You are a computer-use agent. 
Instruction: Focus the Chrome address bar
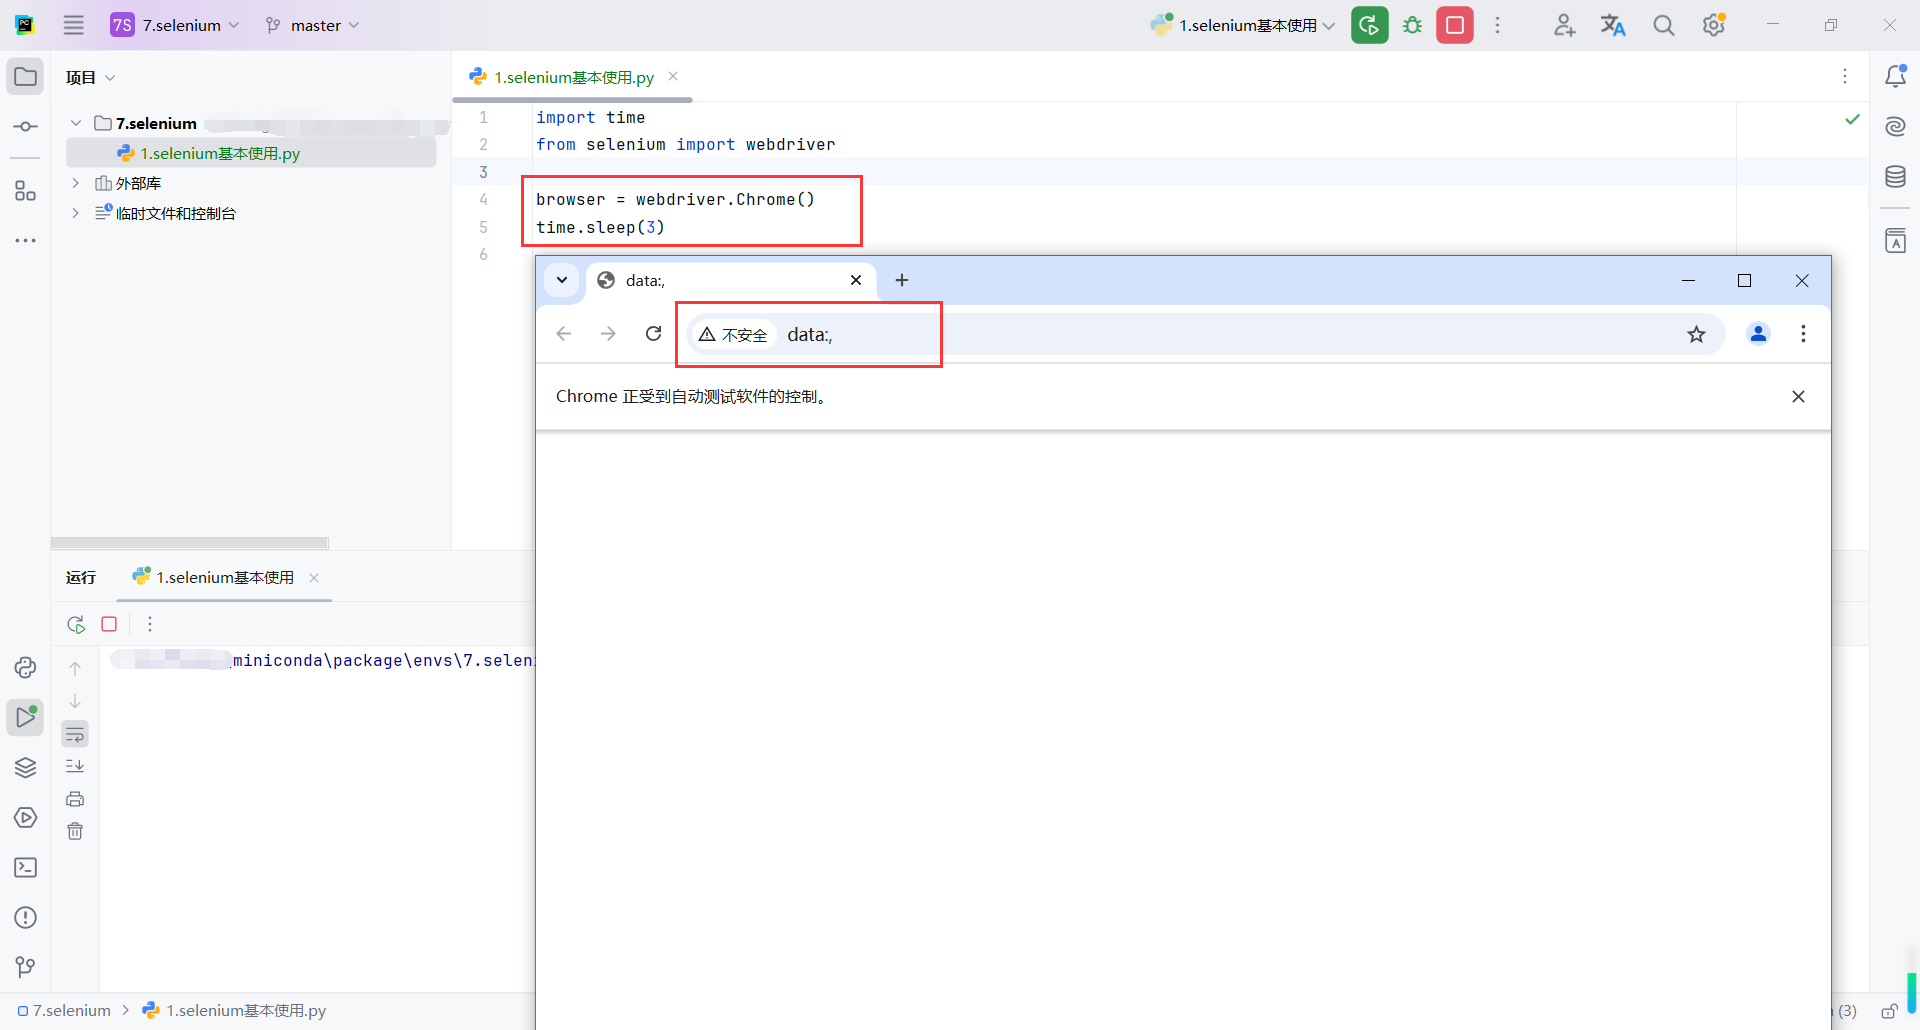click(1205, 335)
